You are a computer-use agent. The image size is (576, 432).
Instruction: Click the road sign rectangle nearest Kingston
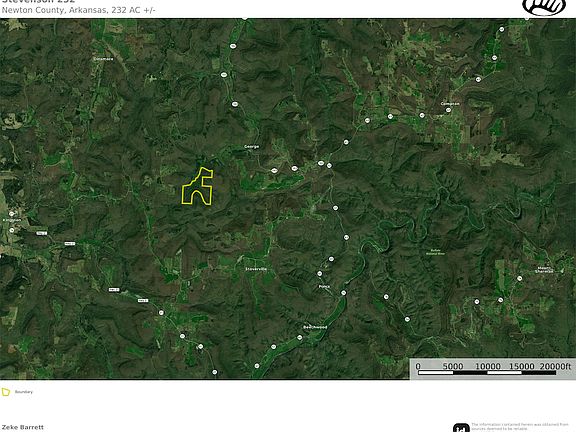(42, 233)
